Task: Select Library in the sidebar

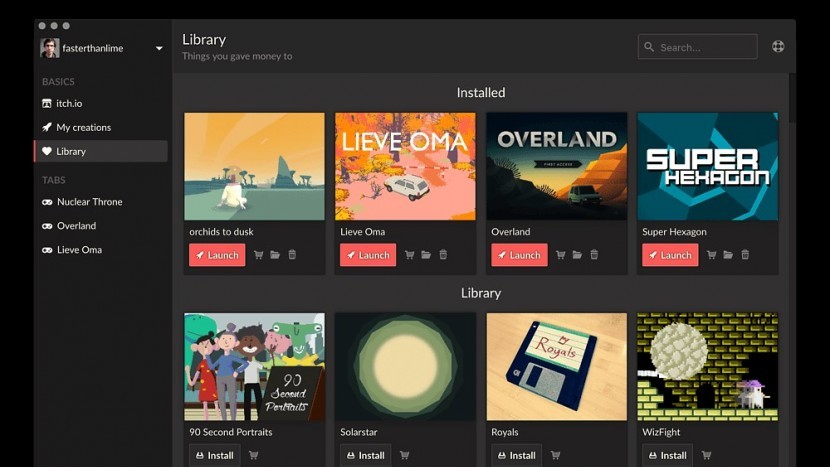Action: coord(101,151)
